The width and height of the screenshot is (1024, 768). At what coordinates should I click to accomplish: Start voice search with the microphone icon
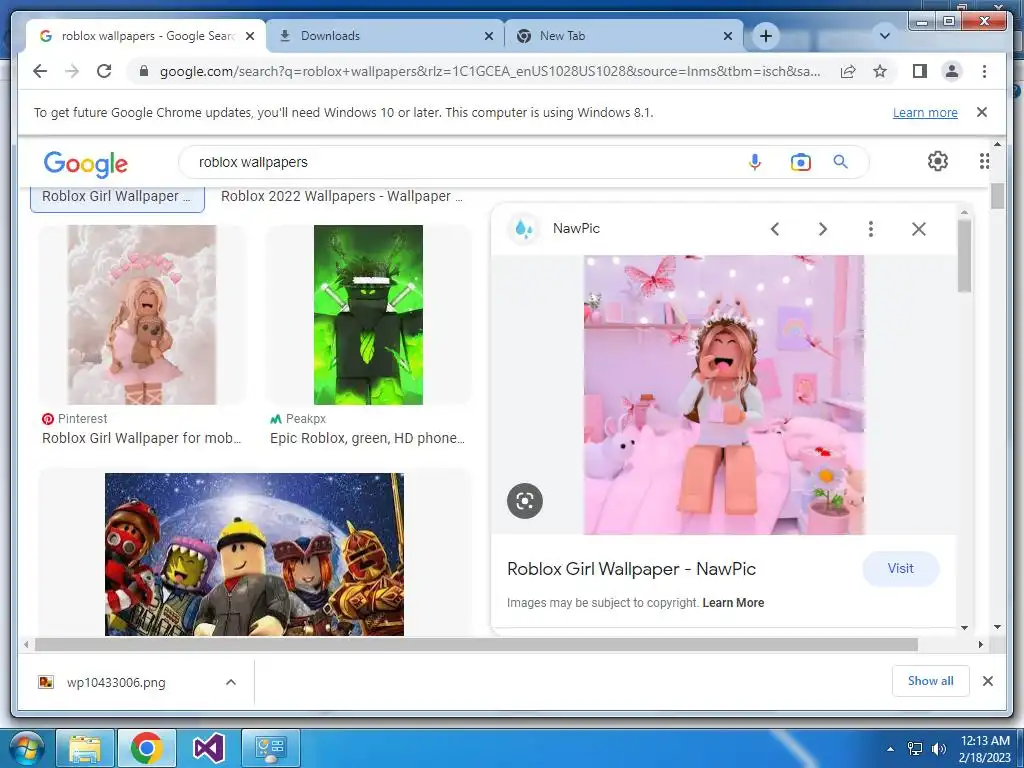click(755, 162)
